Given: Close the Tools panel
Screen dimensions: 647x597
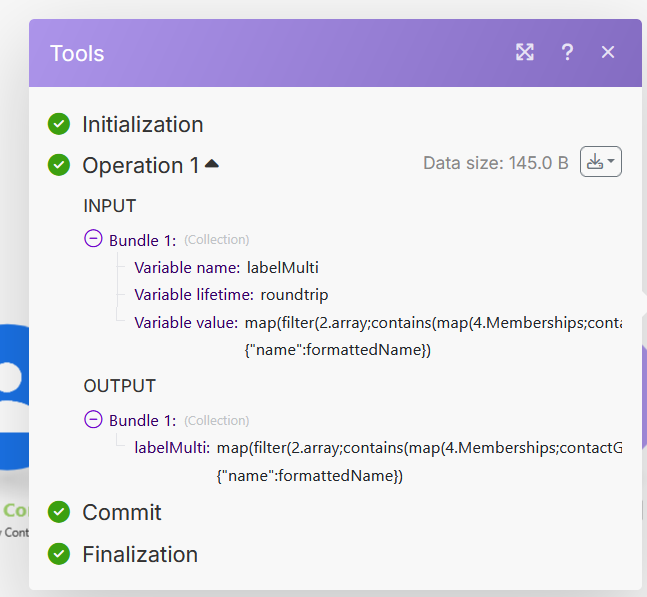Looking at the screenshot, I should click(608, 52).
